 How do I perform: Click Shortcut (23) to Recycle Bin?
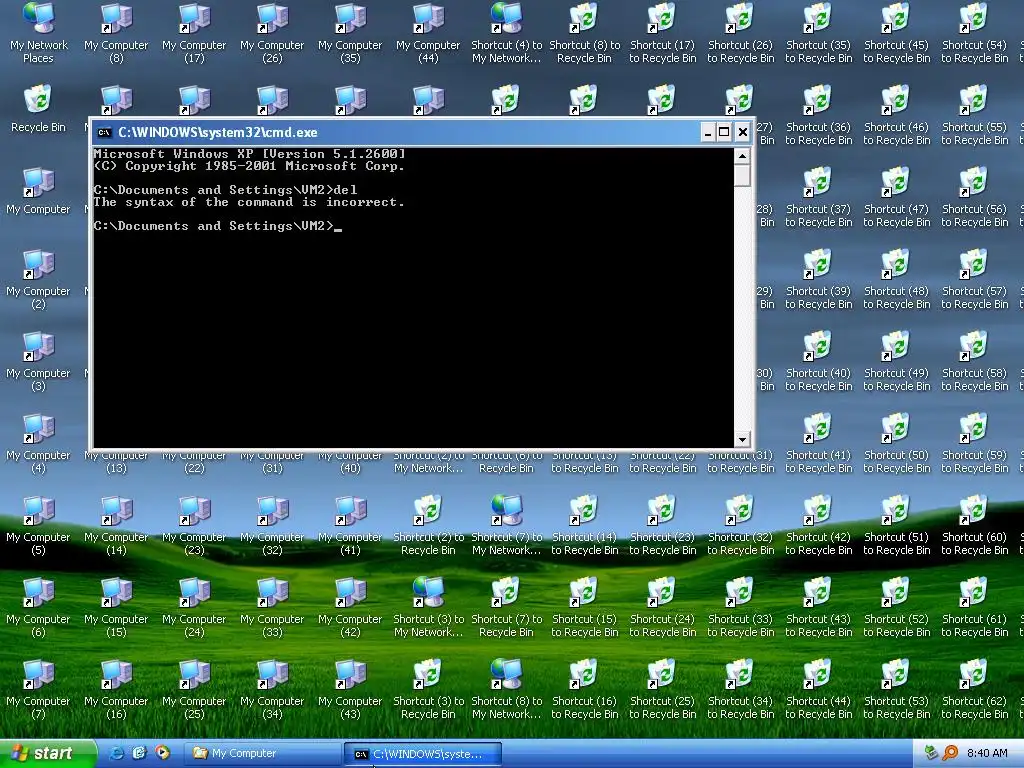[662, 525]
